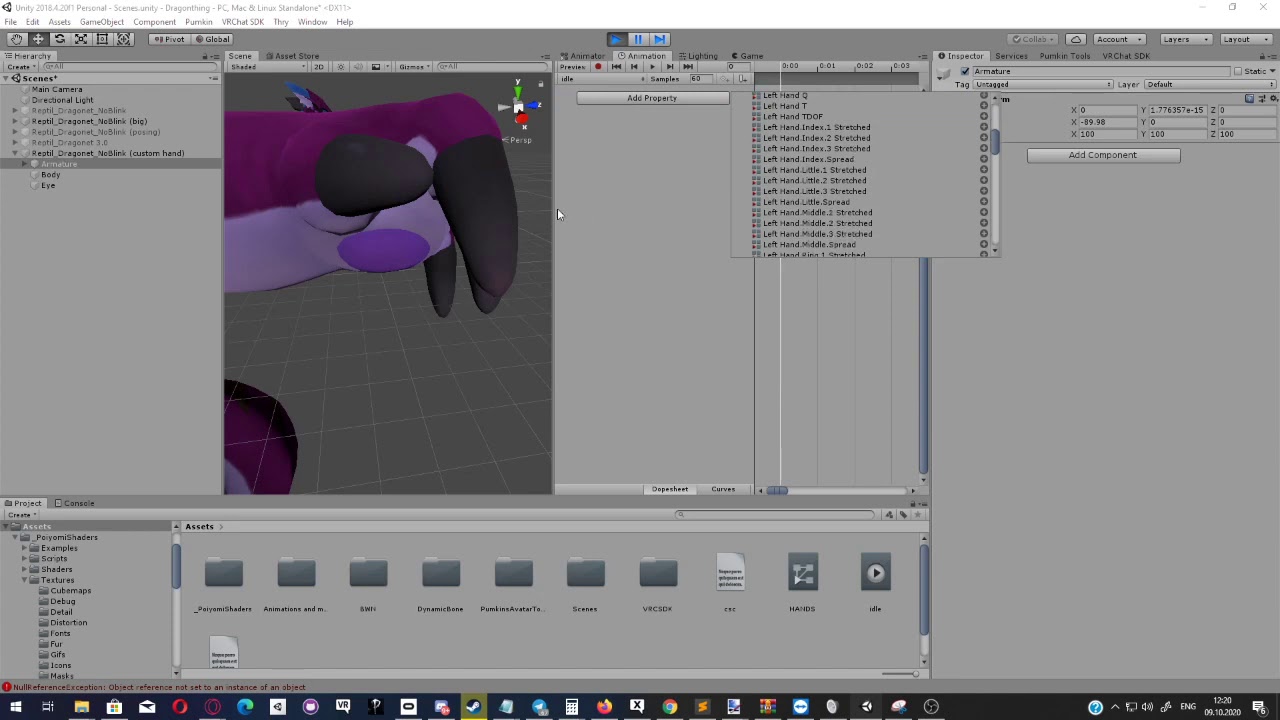1280x720 pixels.
Task: Click the Position Y input field
Action: click(x=1176, y=110)
